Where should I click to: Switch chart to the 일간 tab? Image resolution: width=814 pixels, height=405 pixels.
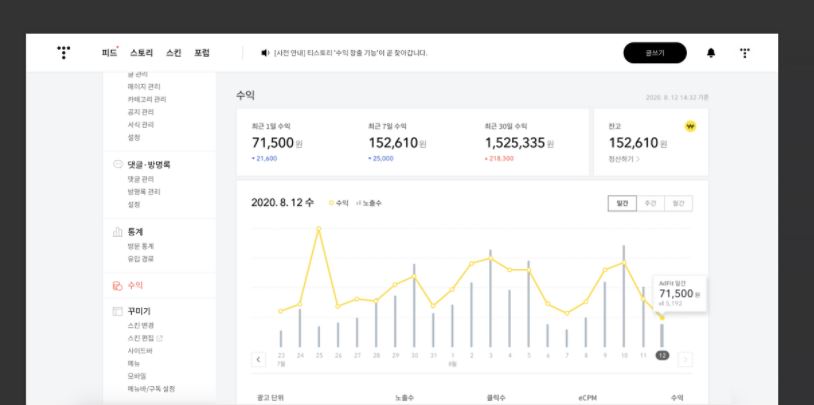point(622,204)
